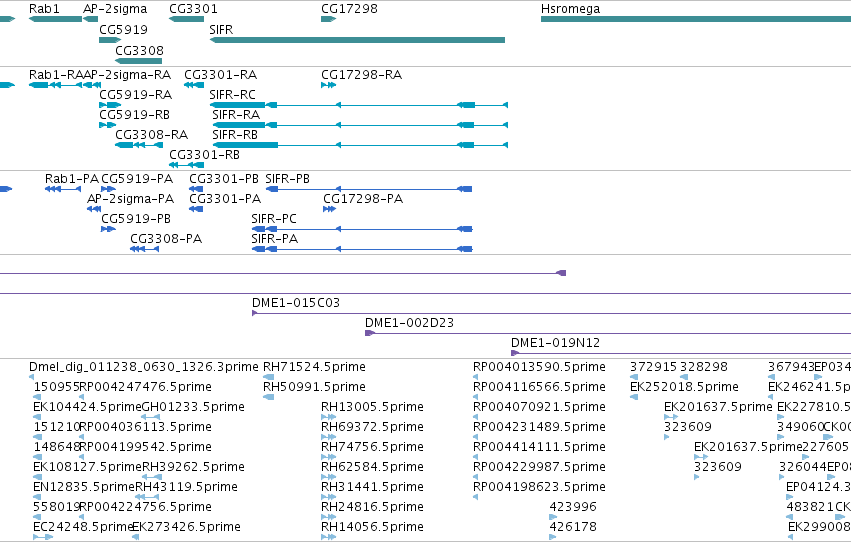Click the AP-2sigma gene label

115,9
